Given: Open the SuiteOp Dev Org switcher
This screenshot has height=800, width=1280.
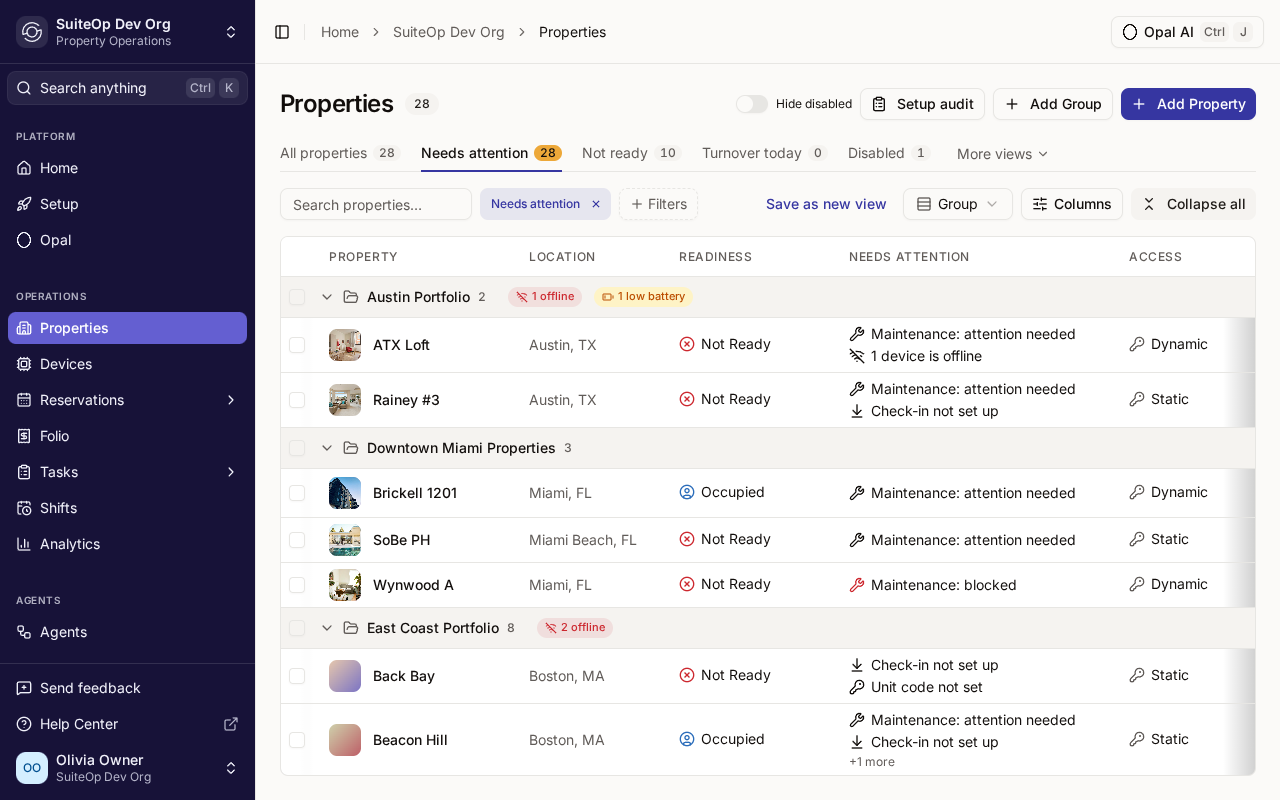Looking at the screenshot, I should click(x=127, y=32).
